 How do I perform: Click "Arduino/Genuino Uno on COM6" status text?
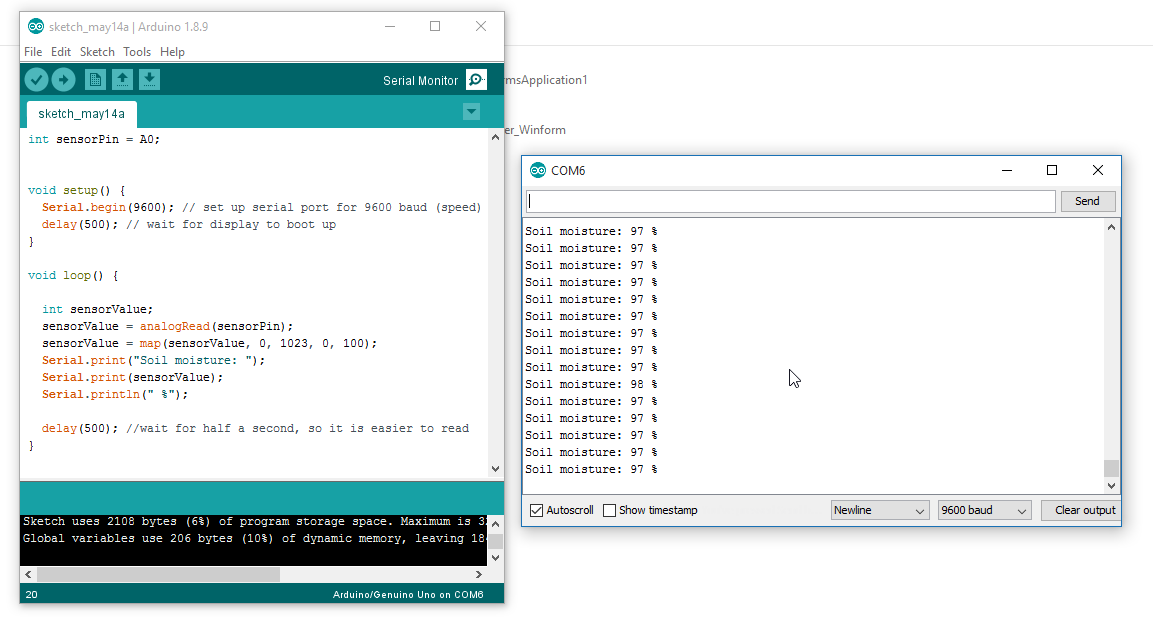408,595
